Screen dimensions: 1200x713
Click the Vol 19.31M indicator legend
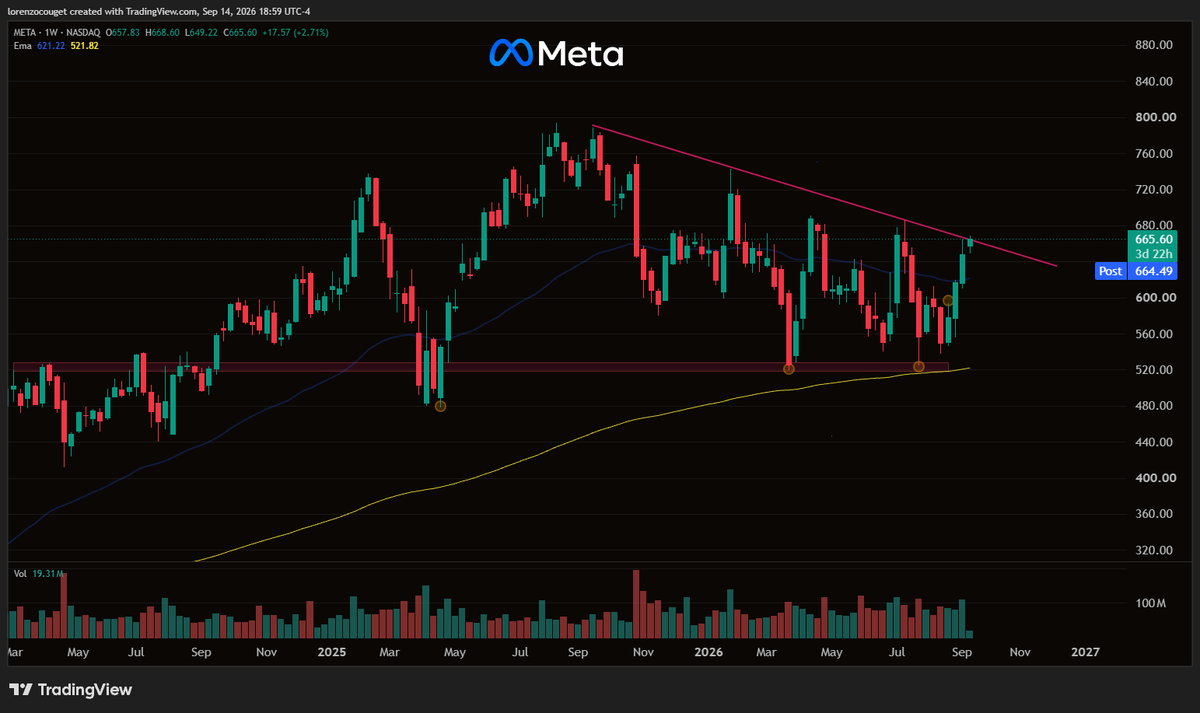coord(38,574)
